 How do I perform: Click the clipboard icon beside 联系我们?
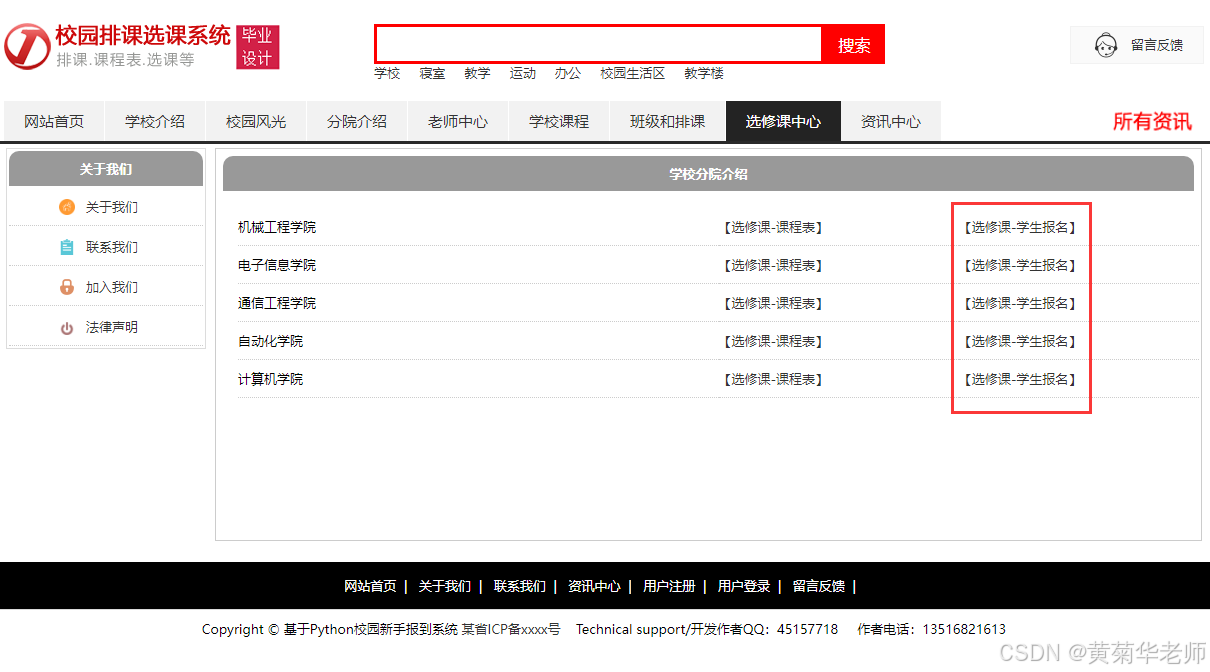click(67, 247)
